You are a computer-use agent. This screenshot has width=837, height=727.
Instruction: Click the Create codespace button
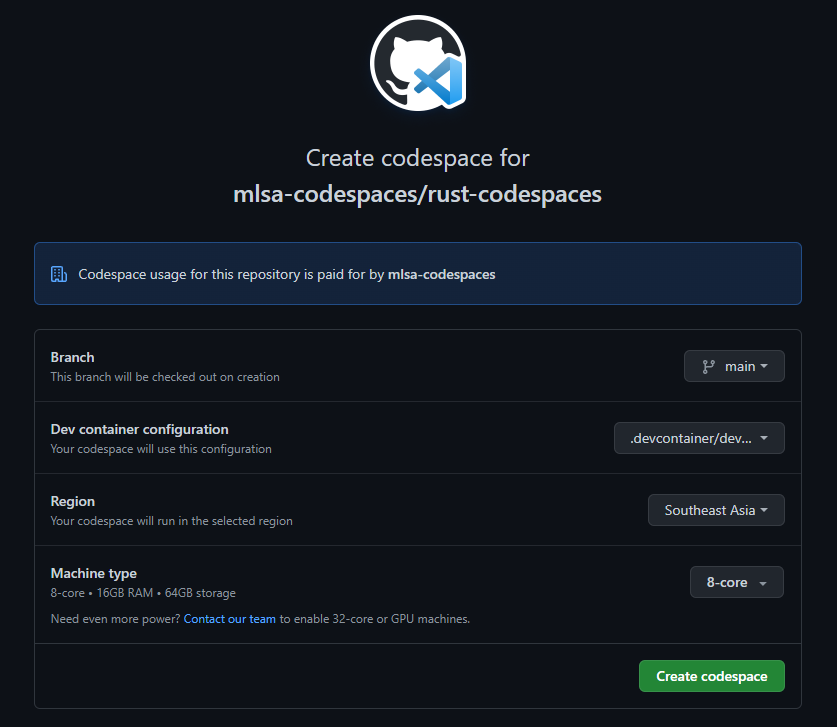[x=712, y=676]
